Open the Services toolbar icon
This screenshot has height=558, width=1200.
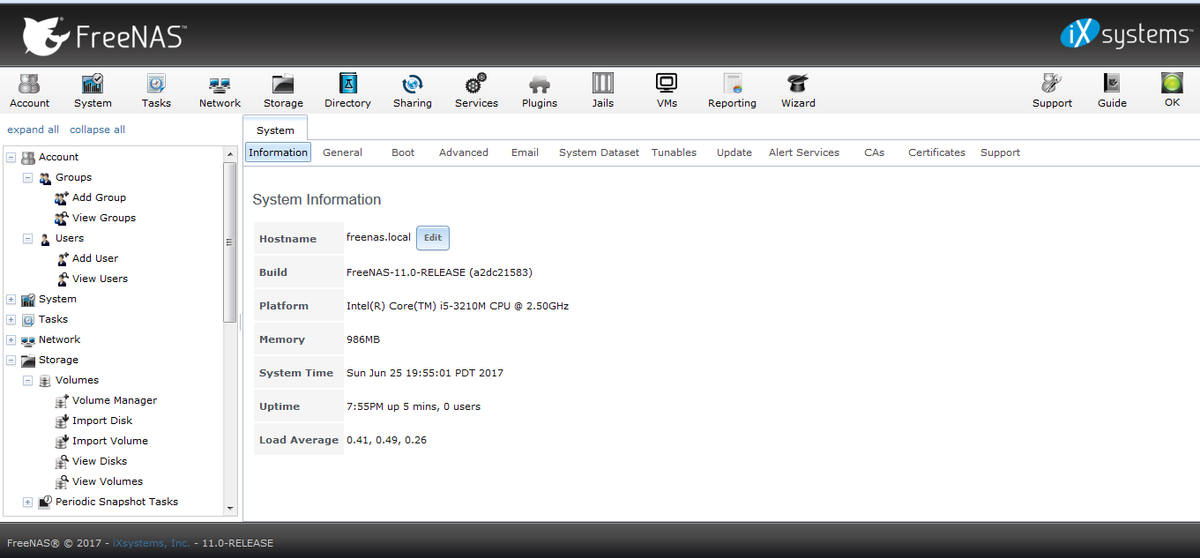pos(476,90)
